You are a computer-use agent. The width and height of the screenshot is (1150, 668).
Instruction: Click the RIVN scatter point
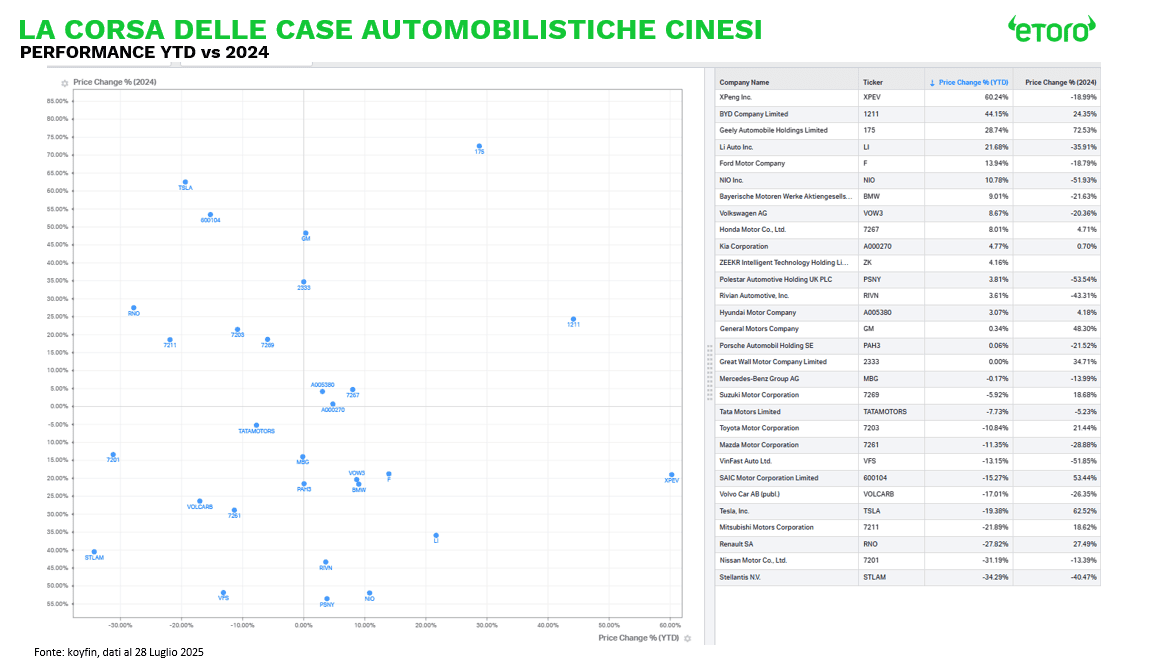pyautogui.click(x=326, y=562)
